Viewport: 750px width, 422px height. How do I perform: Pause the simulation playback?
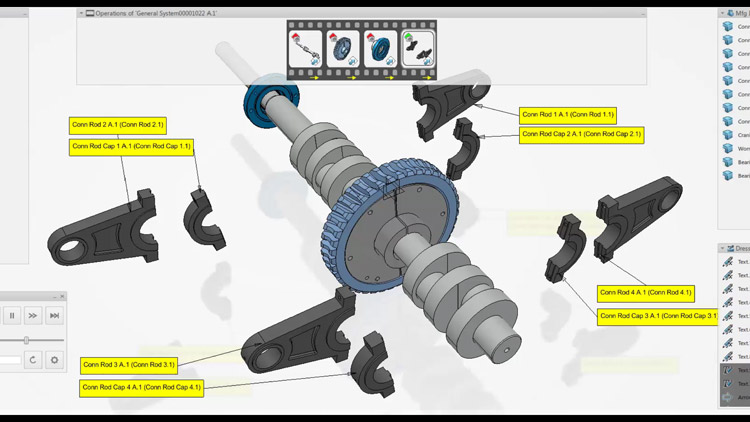(x=12, y=316)
